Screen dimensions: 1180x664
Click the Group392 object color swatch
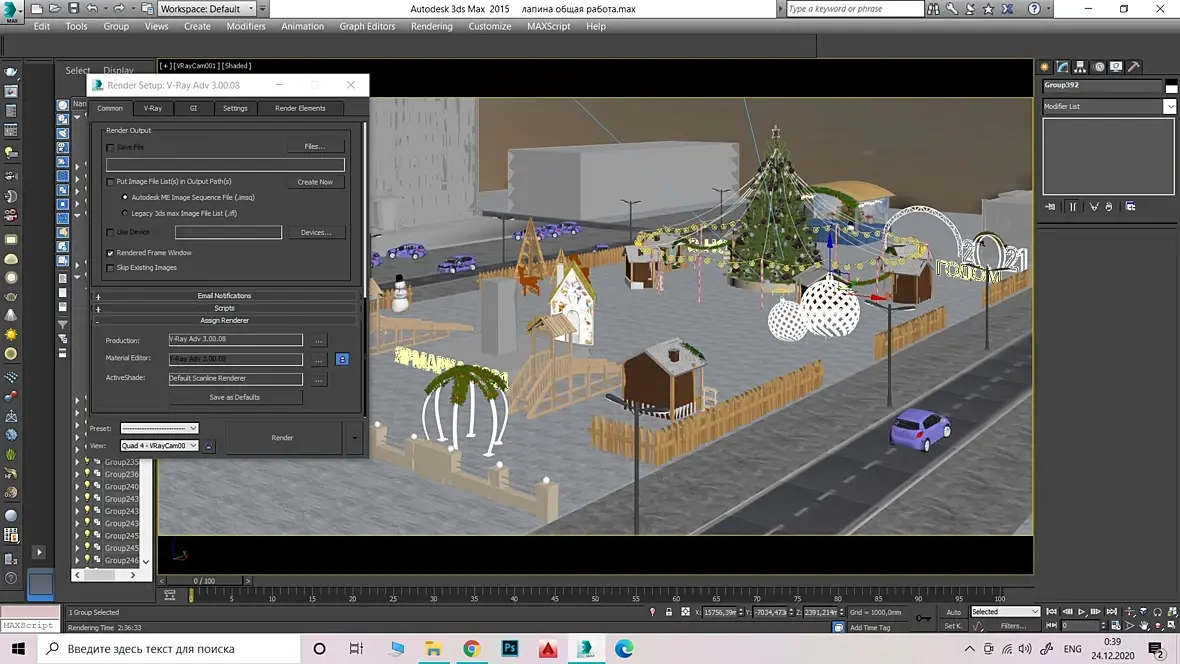[x=1171, y=86]
